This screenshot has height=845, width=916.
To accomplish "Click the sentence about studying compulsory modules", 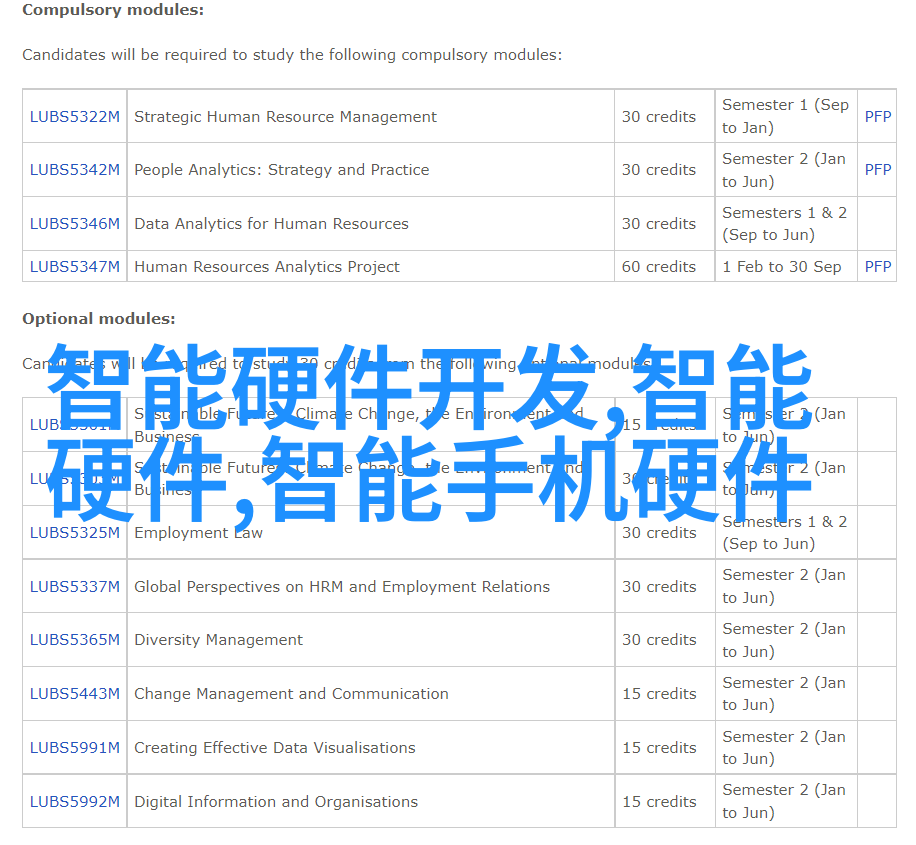I will (292, 55).
